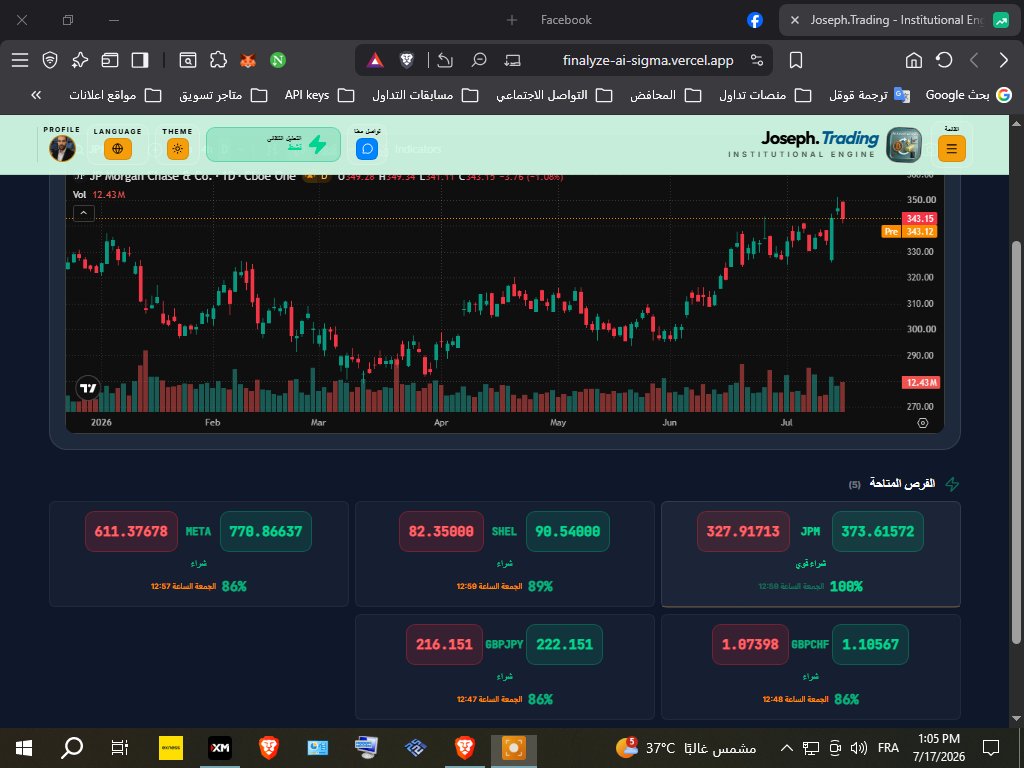The width and height of the screenshot is (1024, 768).
Task: Open the blue contact chat button
Action: 367,149
